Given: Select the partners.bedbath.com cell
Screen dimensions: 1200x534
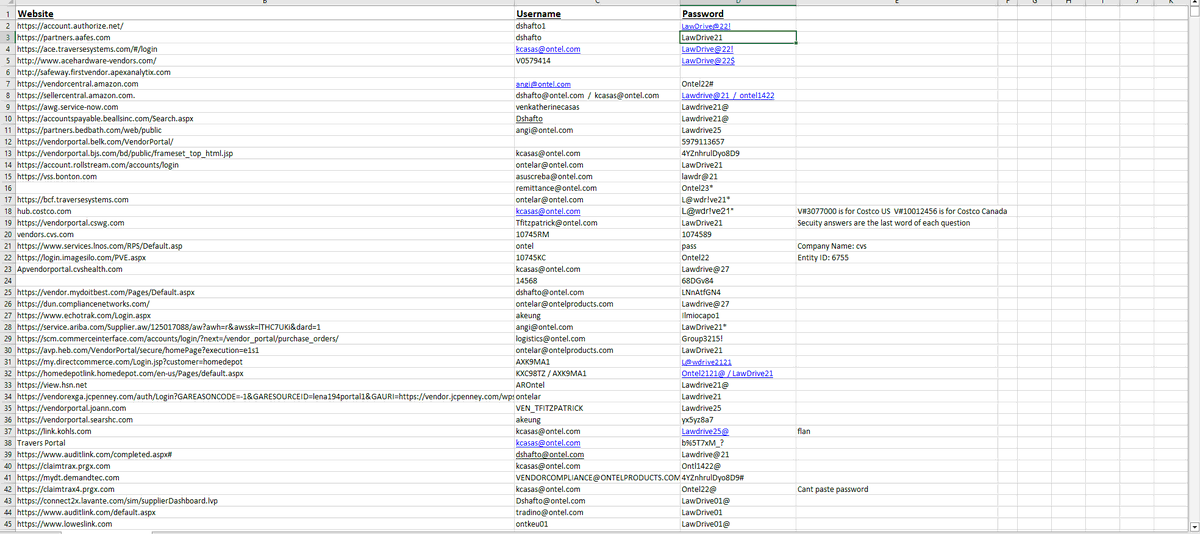Looking at the screenshot, I should [264, 130].
